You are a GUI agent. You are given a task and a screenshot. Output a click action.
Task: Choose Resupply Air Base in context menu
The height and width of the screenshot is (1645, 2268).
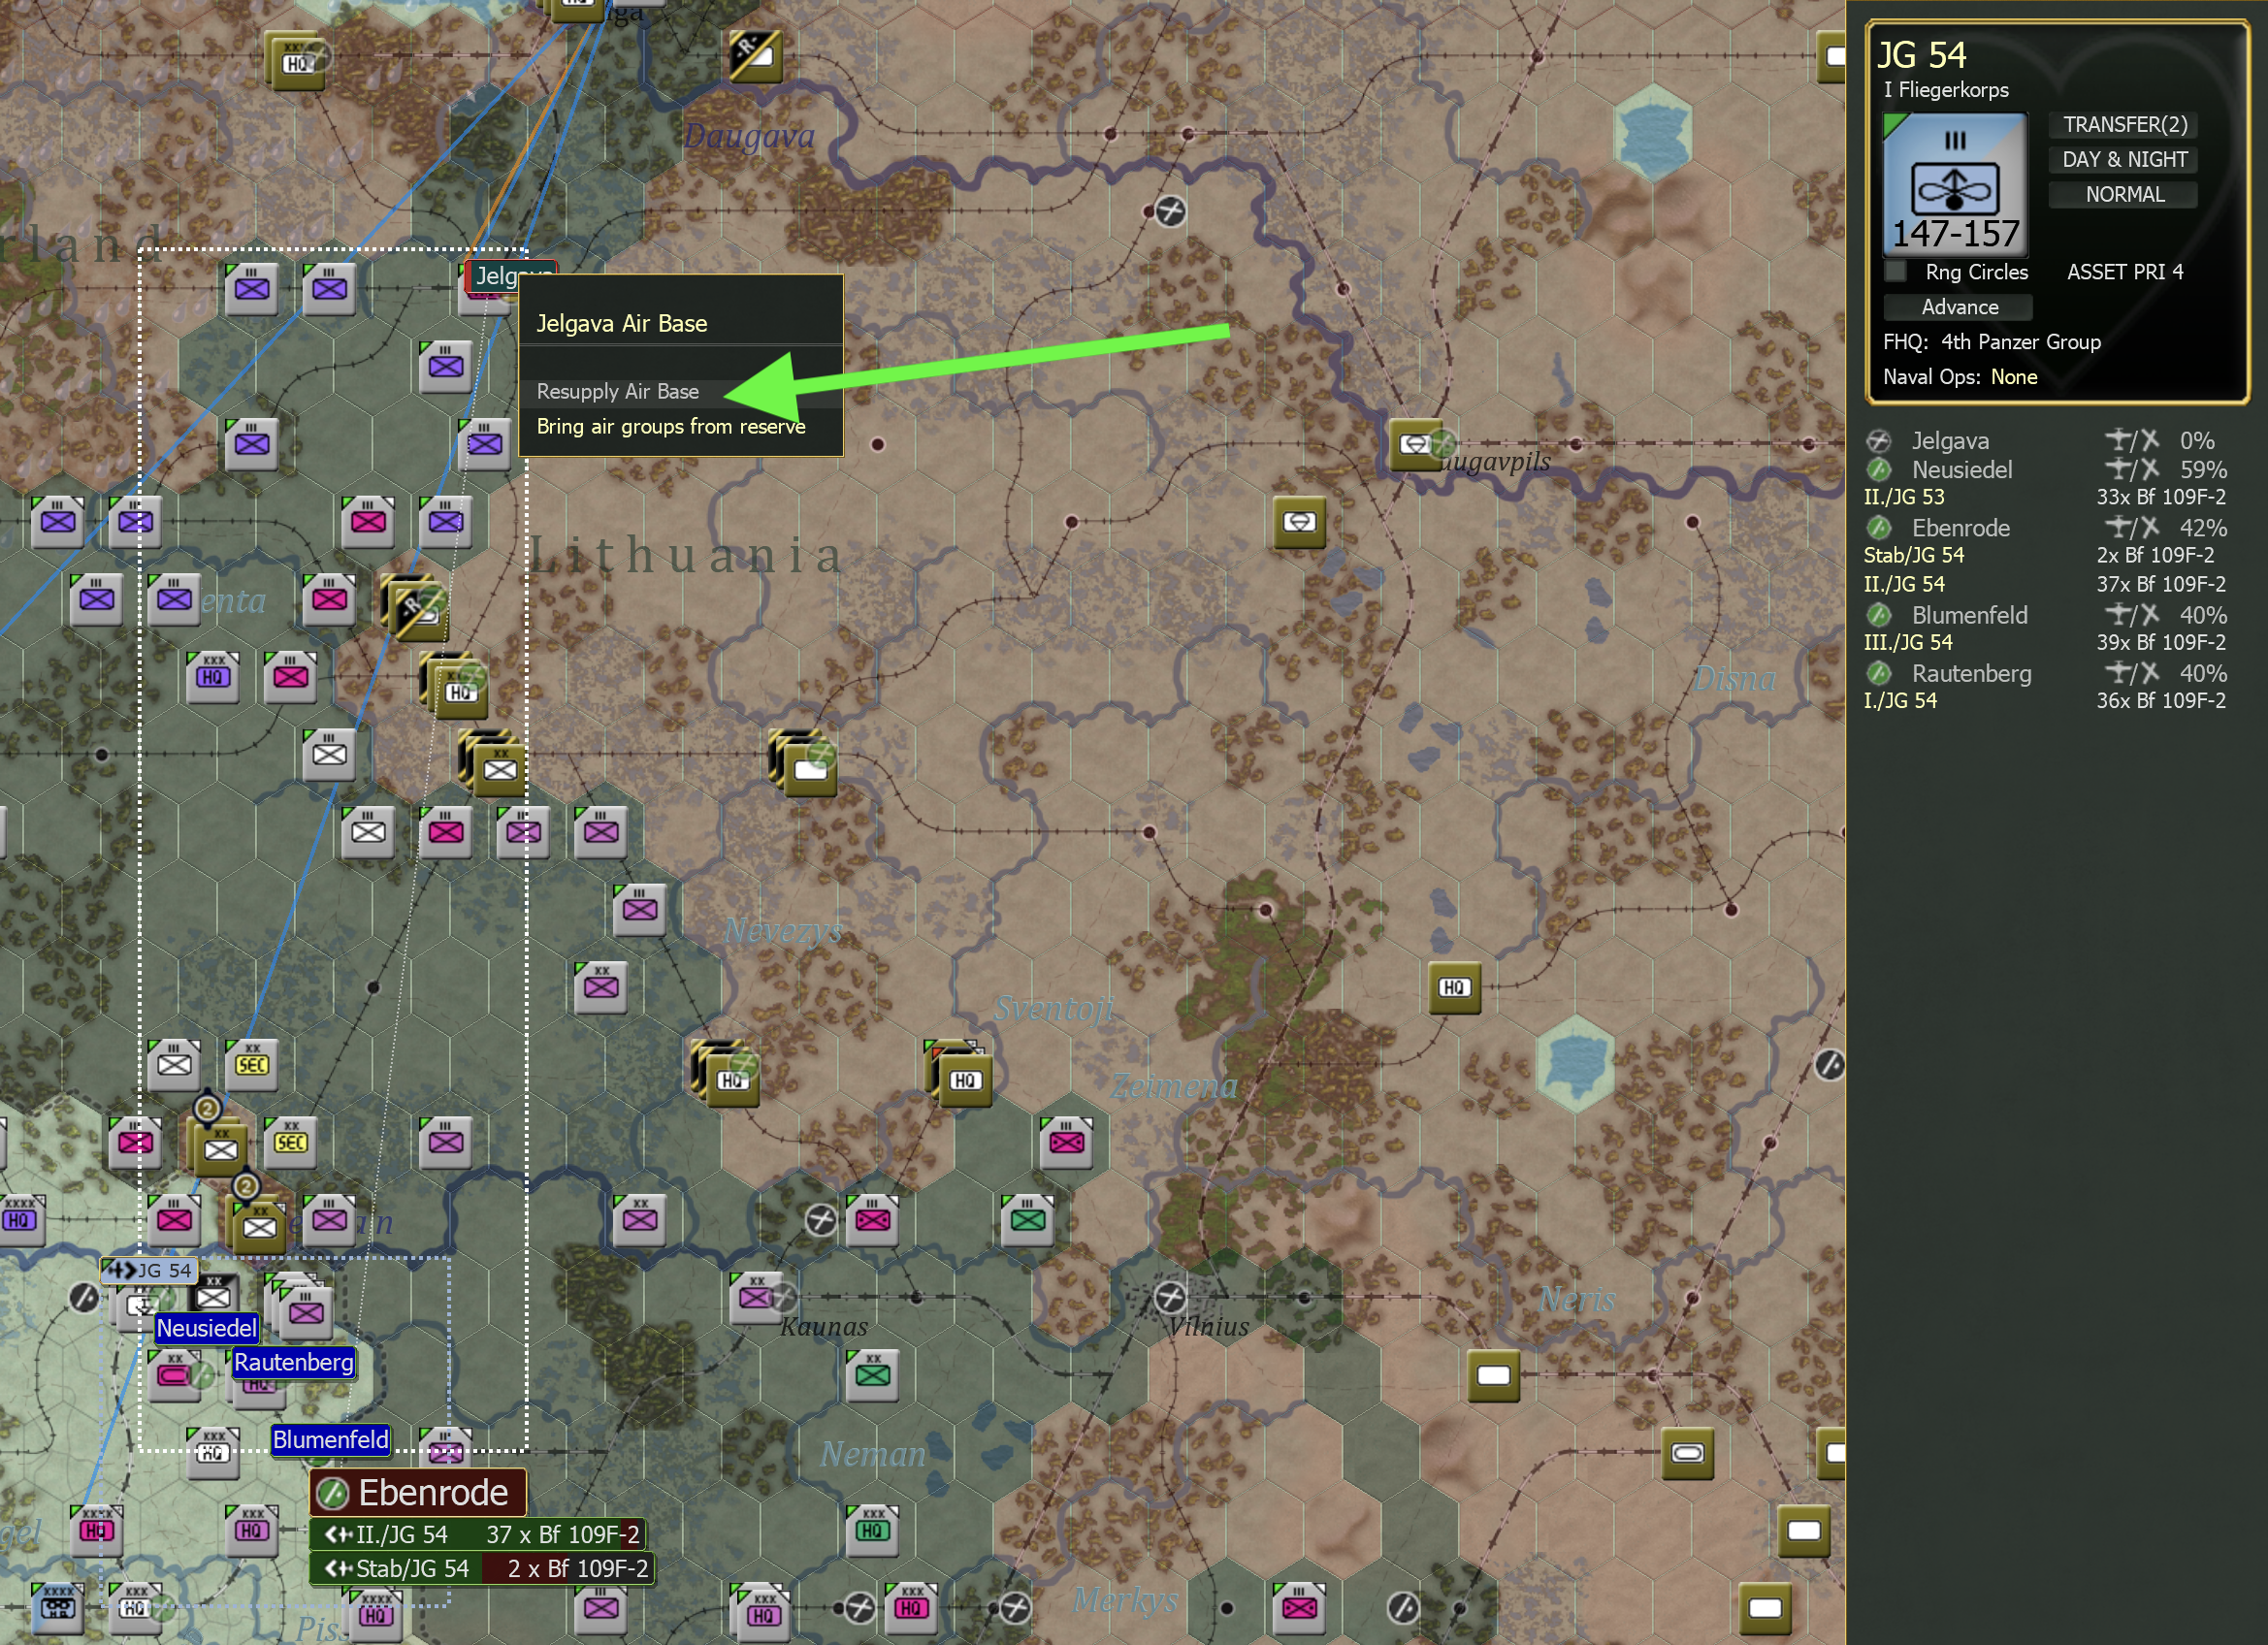681,392
